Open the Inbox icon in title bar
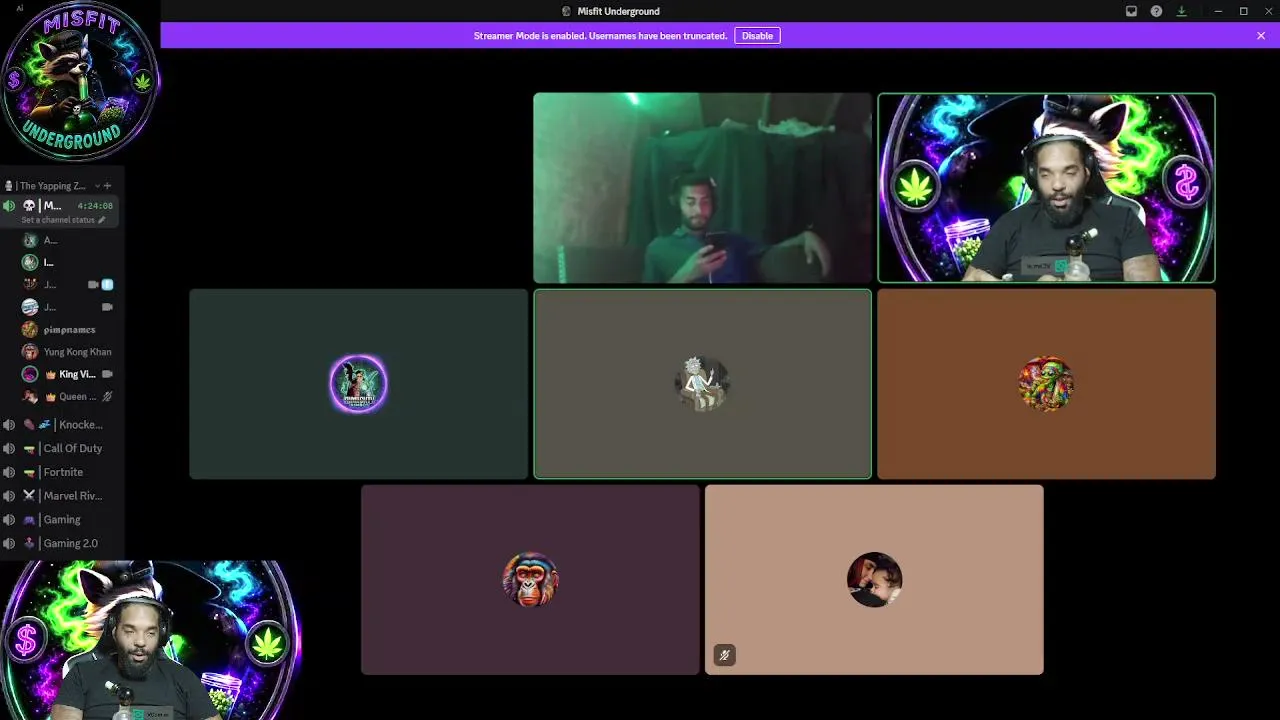1280x720 pixels. click(x=1131, y=11)
